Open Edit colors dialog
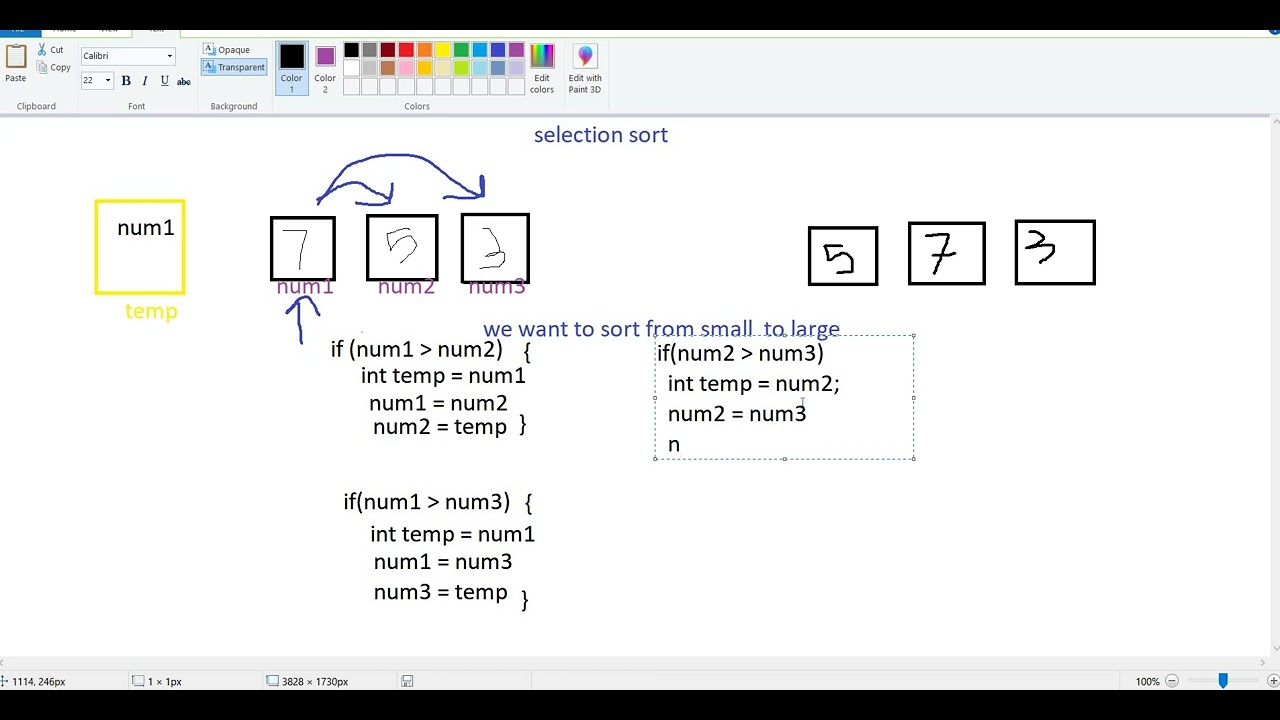Viewport: 1280px width, 720px height. pyautogui.click(x=542, y=69)
